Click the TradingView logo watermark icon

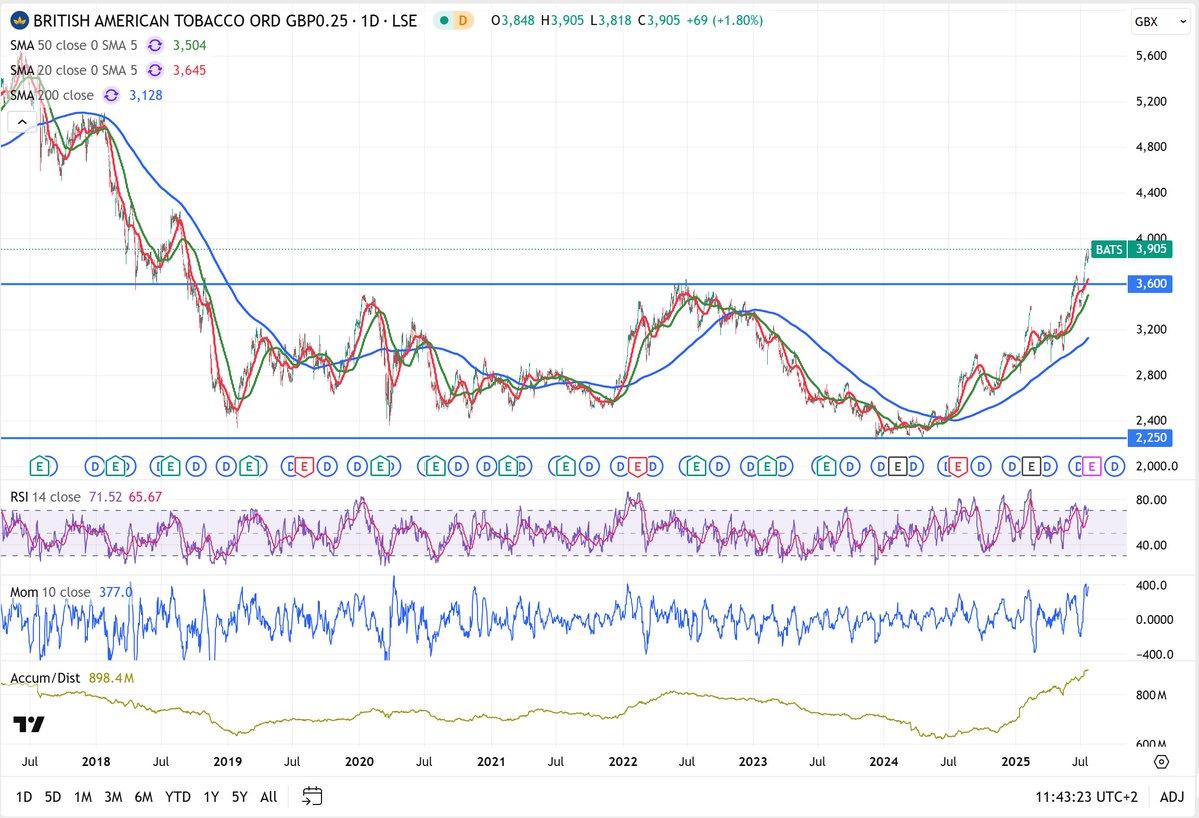29,724
